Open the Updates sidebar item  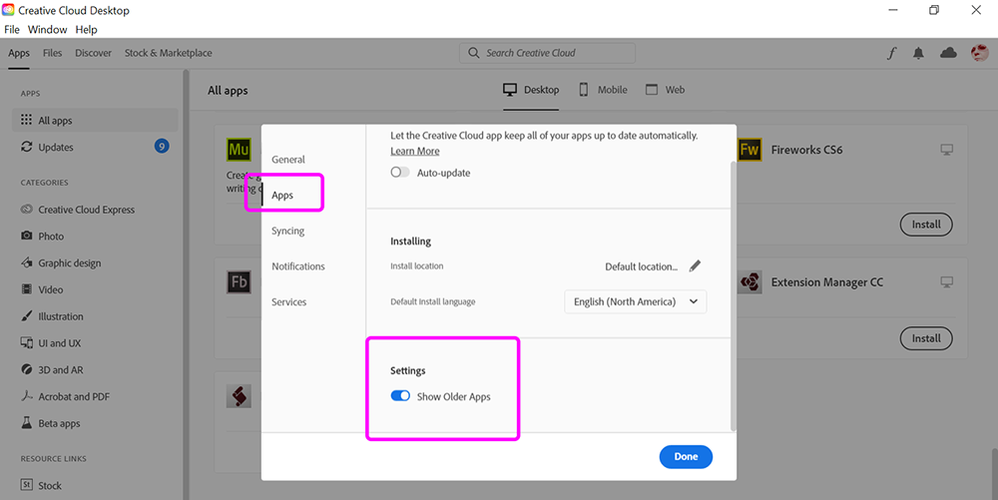click(x=56, y=147)
